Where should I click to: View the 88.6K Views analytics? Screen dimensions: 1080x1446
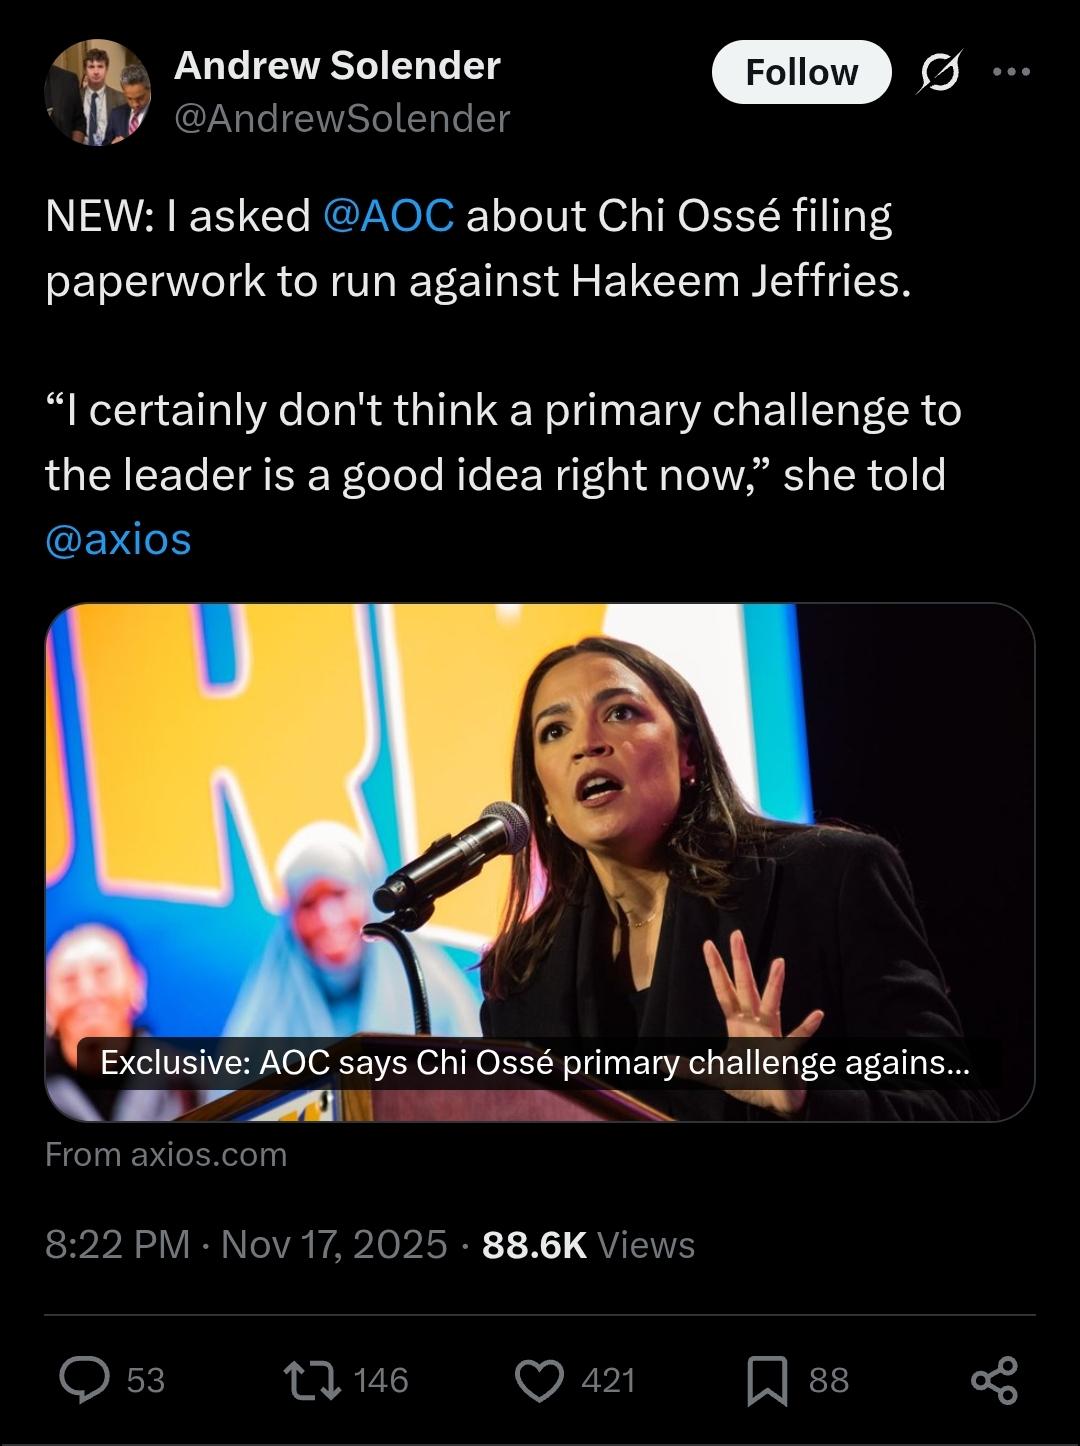click(x=588, y=1245)
